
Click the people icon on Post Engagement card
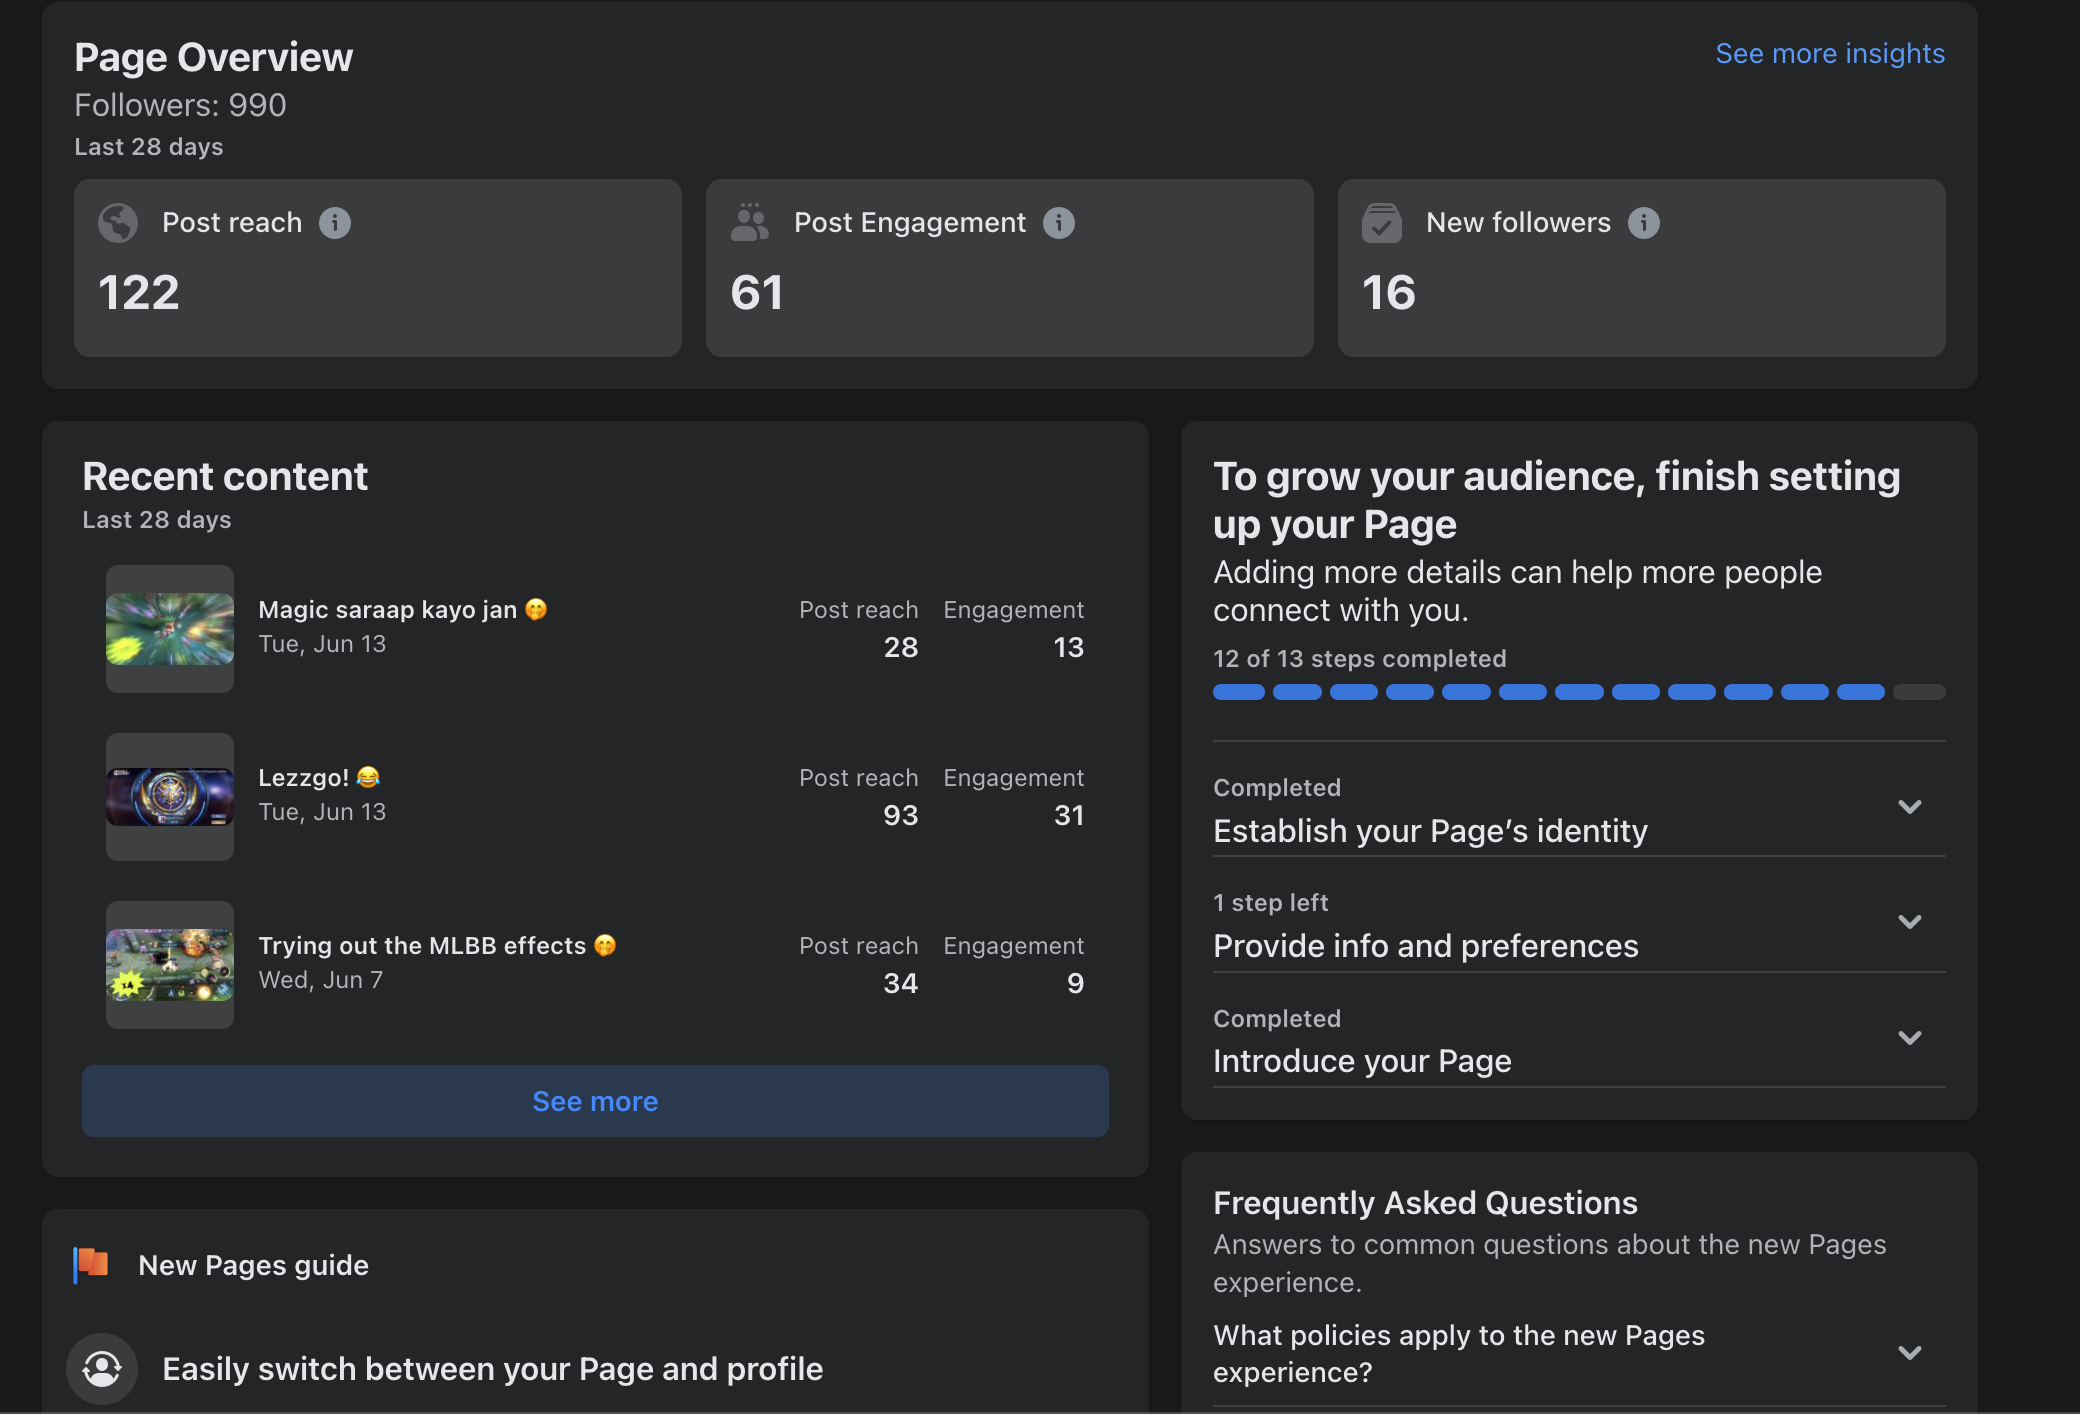750,223
